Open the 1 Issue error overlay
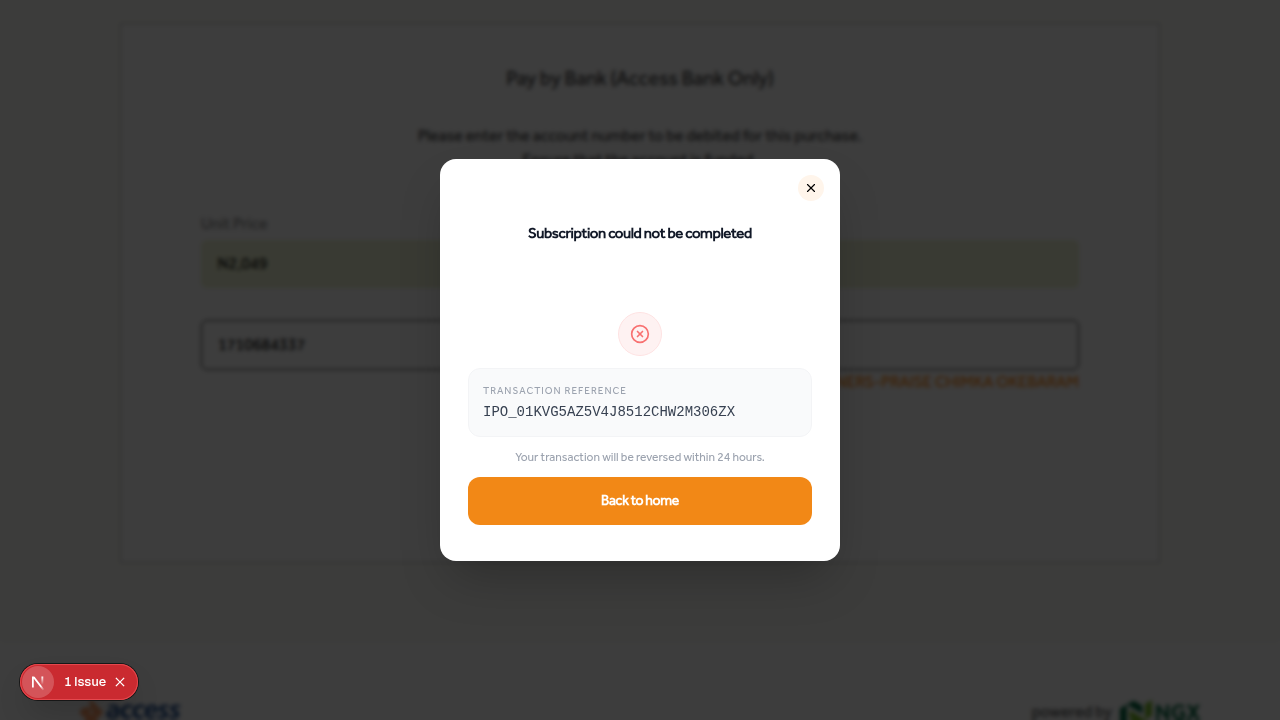The width and height of the screenshot is (1280, 720). click(85, 682)
